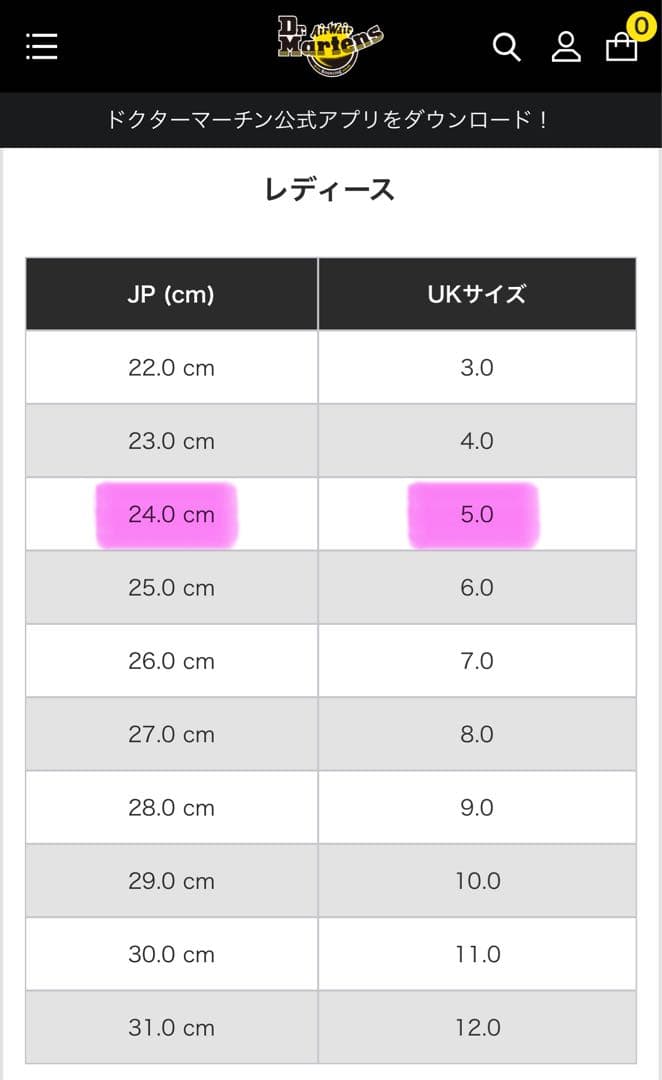Click the UK size 10.0 cell
This screenshot has height=1080, width=662.
point(477,881)
